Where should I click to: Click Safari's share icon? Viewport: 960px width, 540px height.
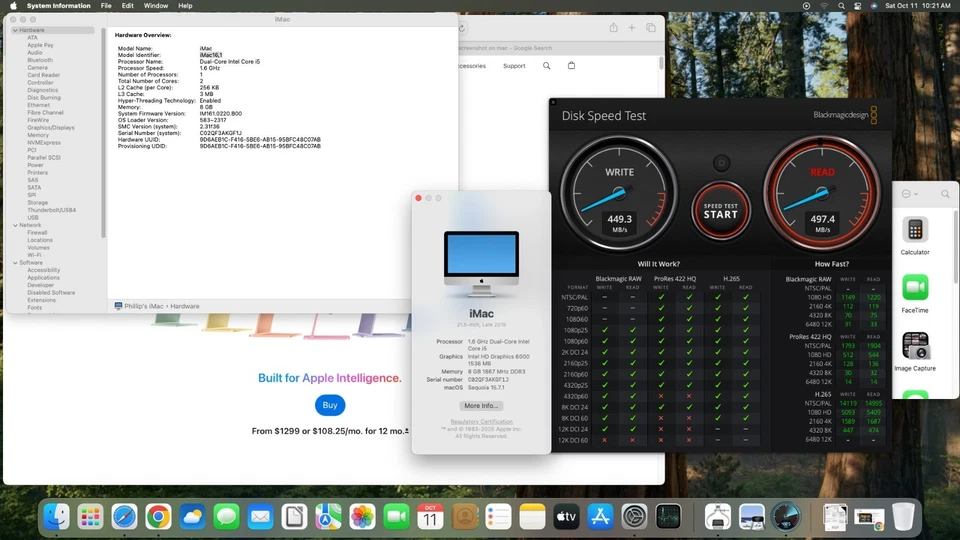tap(613, 28)
